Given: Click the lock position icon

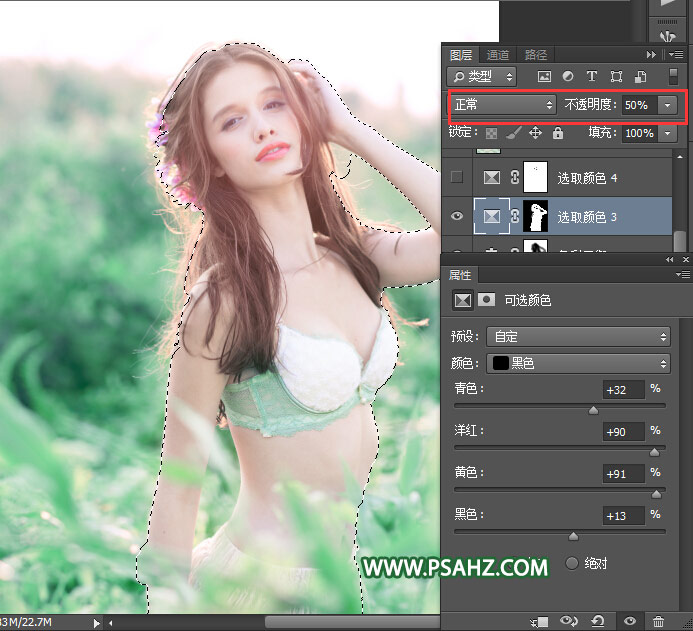Looking at the screenshot, I should [x=535, y=133].
